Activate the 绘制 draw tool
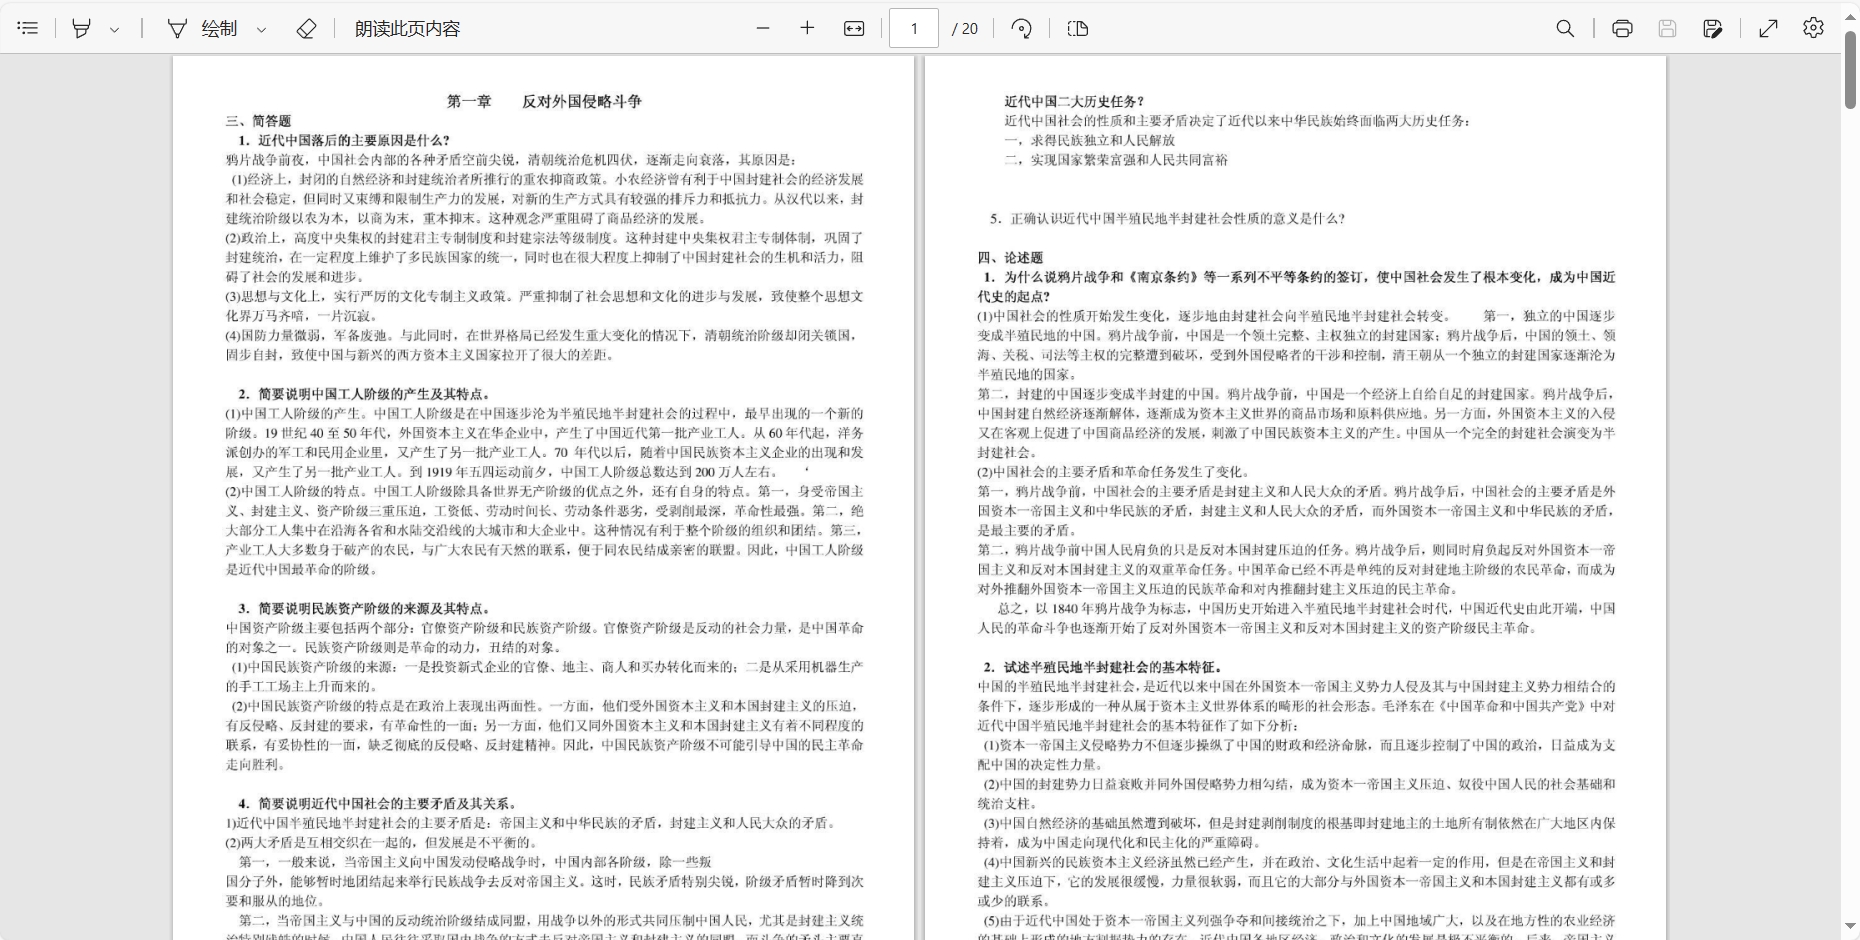 (202, 28)
